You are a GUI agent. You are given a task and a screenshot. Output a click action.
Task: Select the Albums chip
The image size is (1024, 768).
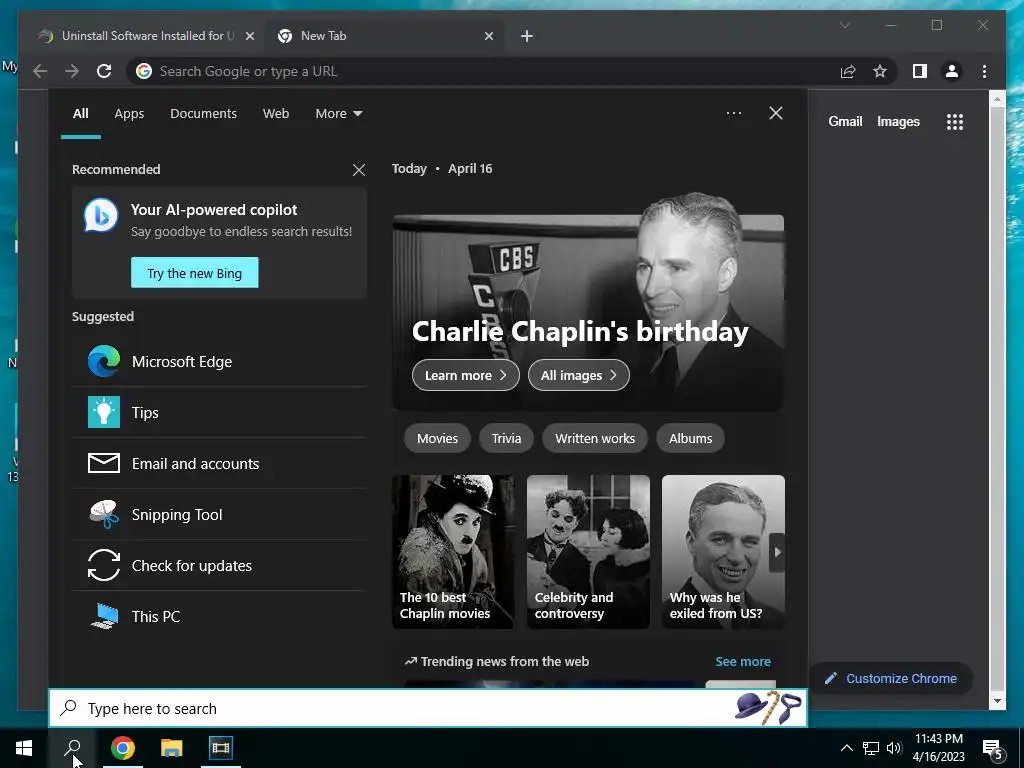[x=690, y=438]
